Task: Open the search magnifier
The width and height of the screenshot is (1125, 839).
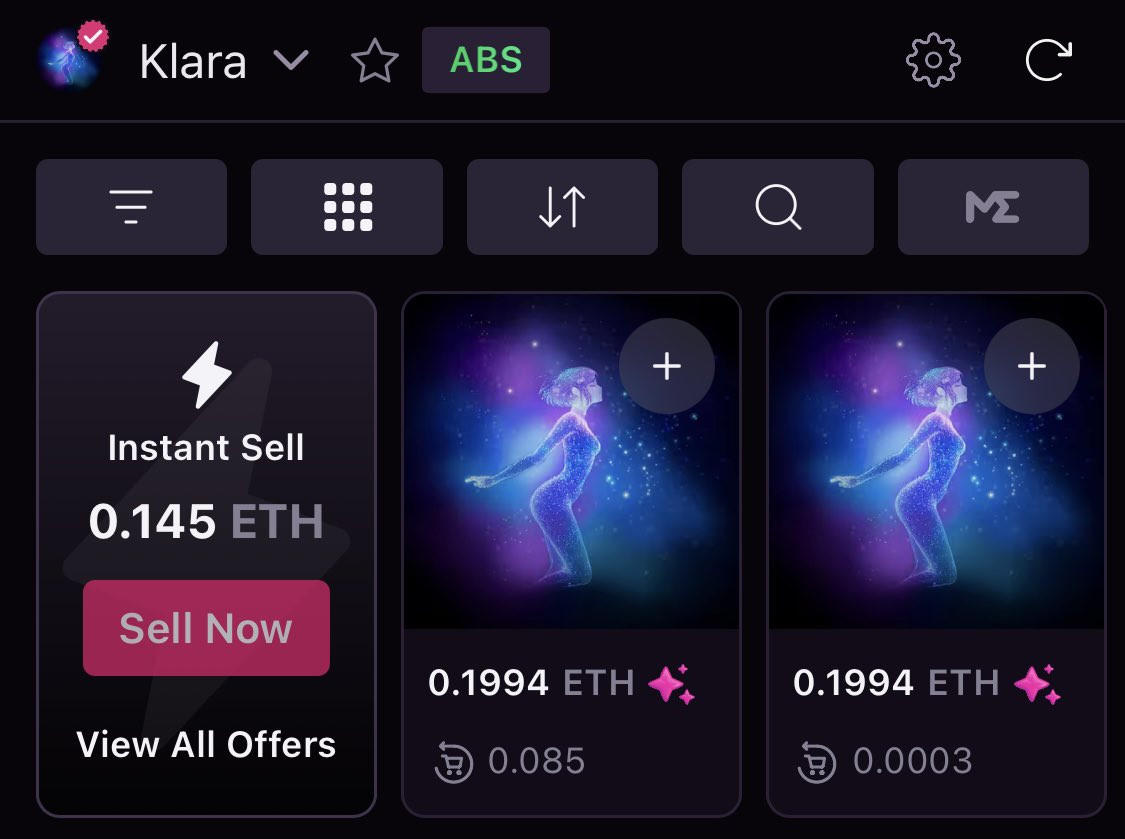Action: click(x=778, y=207)
